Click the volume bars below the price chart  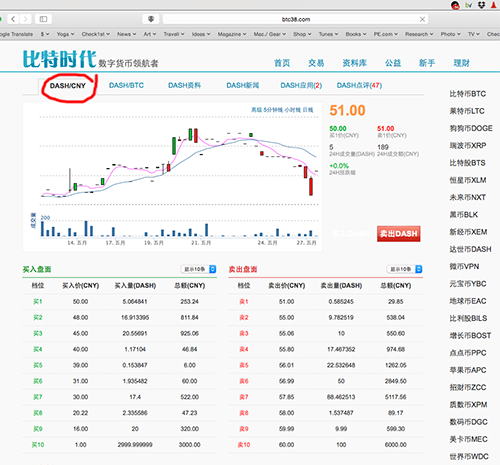(x=179, y=228)
